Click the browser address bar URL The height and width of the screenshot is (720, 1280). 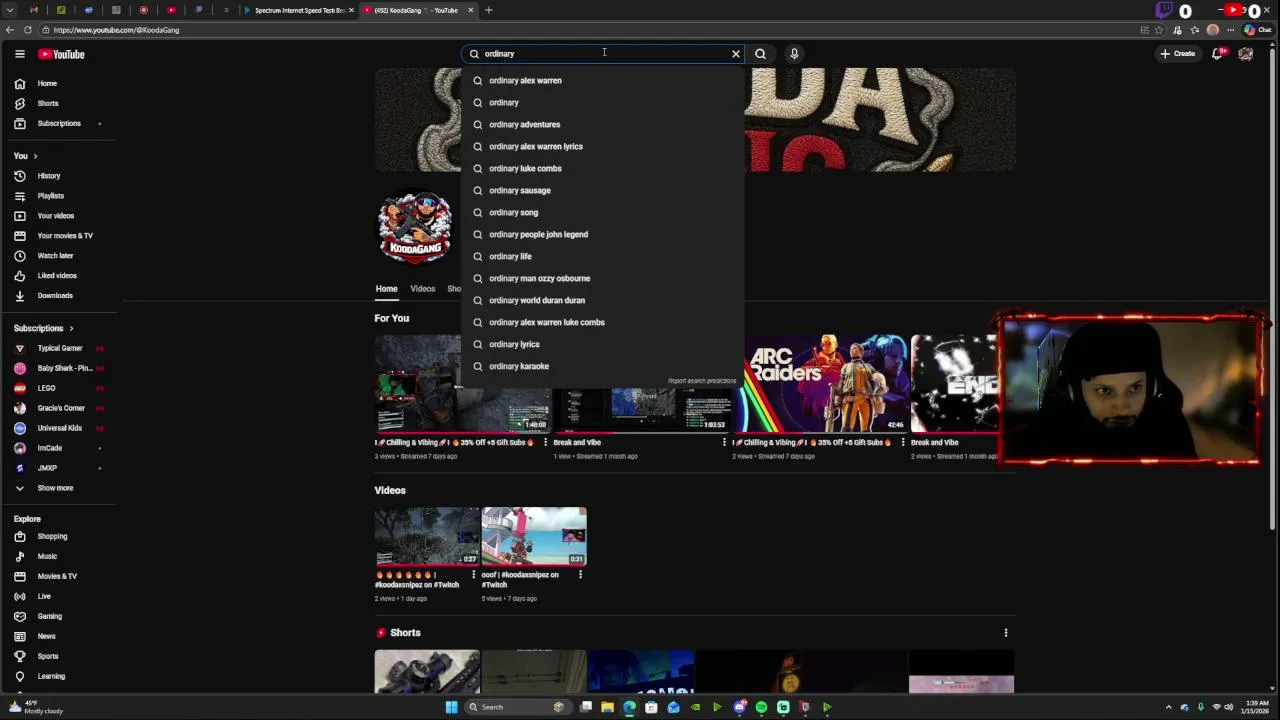coord(116,30)
